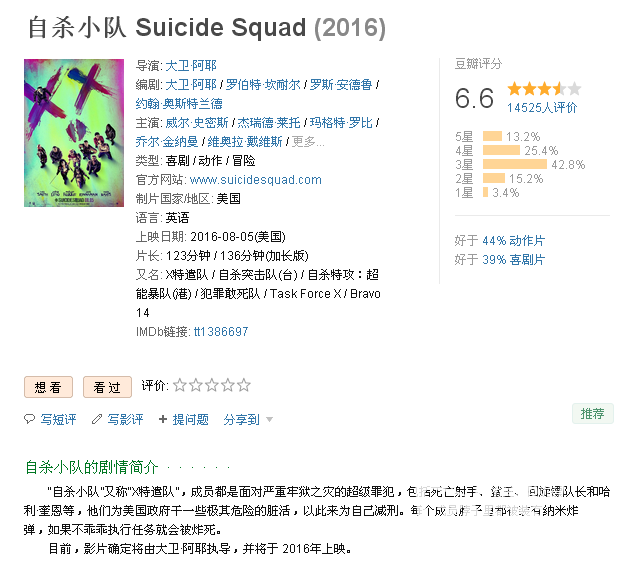This screenshot has width=626, height=568.
Task: Open 14525人评价 ratings link
Action: (x=542, y=107)
